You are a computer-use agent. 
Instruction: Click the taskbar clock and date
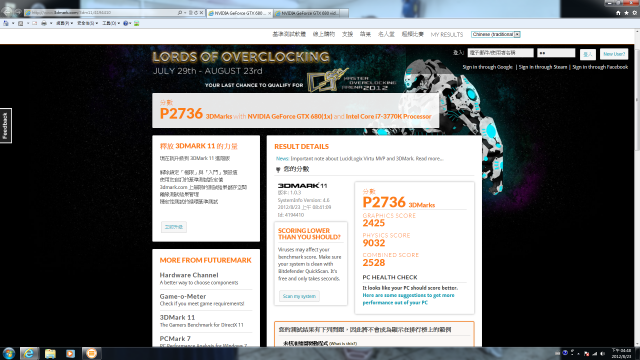click(622, 353)
